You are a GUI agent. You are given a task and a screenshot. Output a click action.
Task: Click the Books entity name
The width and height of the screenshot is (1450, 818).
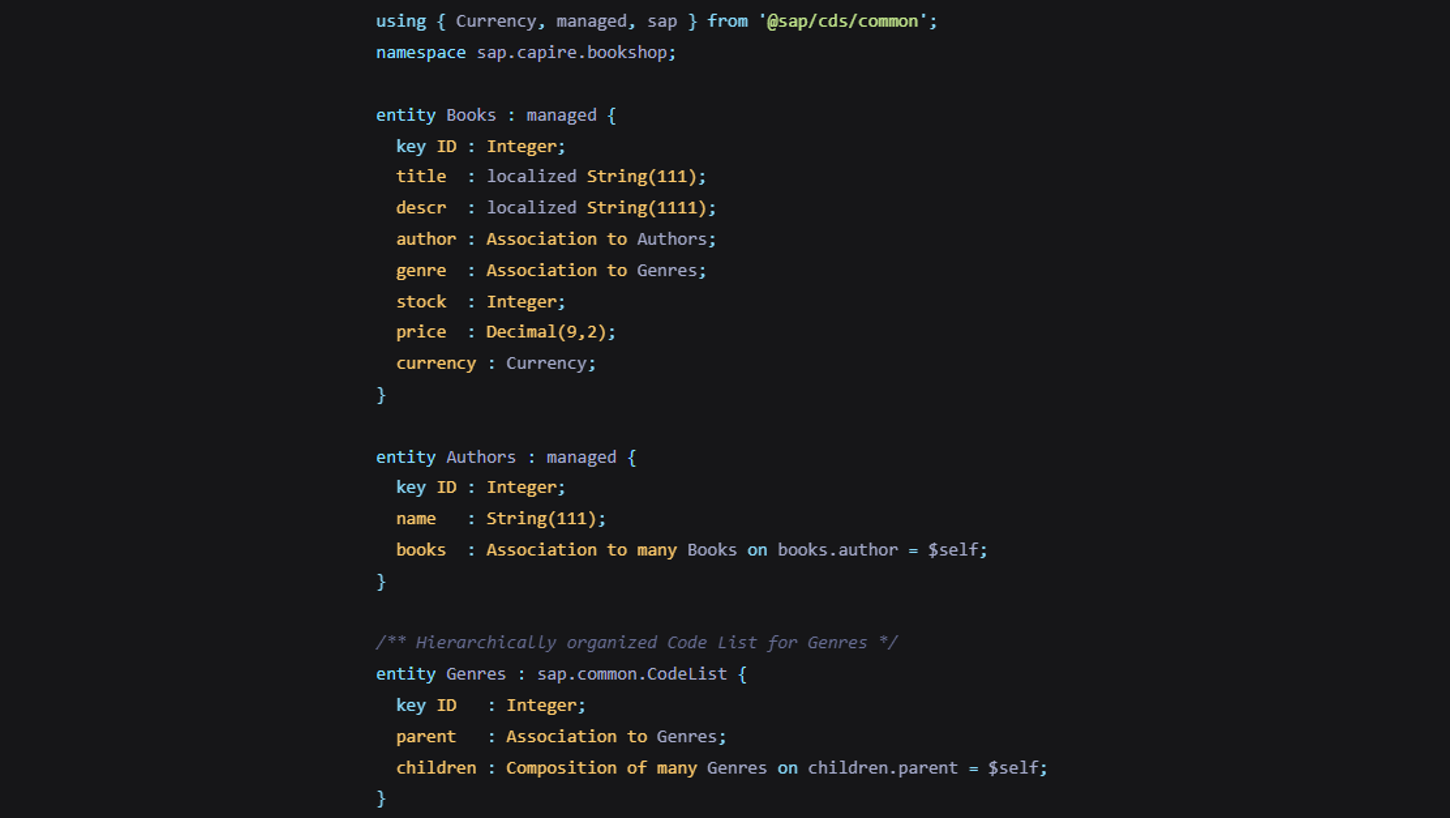click(471, 115)
